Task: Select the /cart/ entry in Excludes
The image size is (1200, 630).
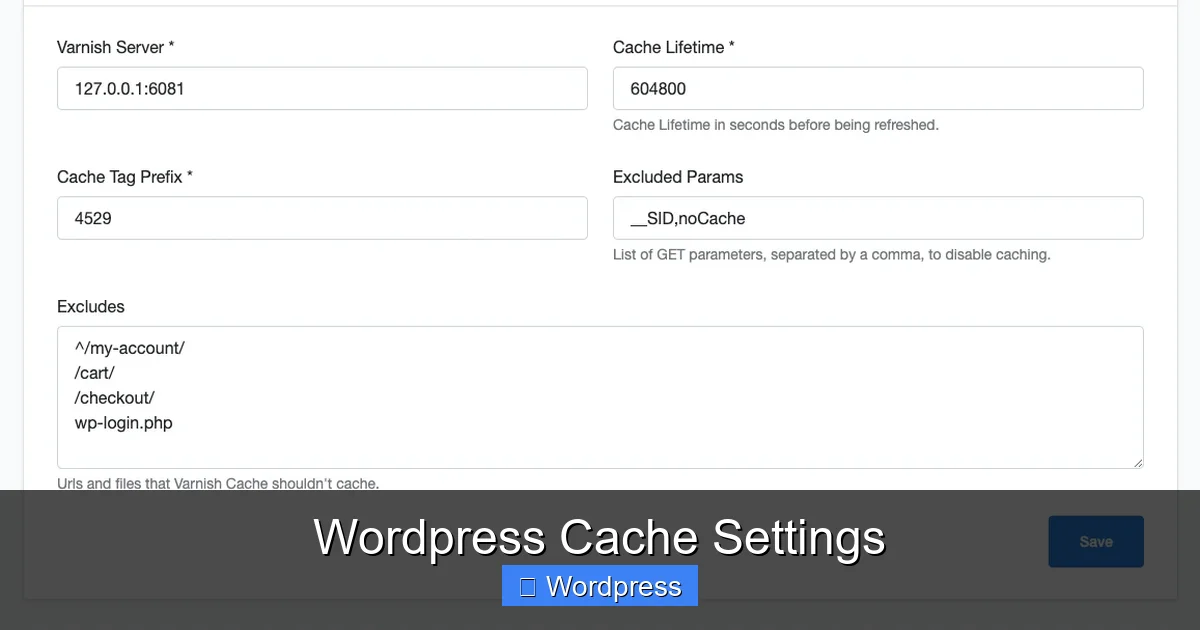Action: [95, 373]
